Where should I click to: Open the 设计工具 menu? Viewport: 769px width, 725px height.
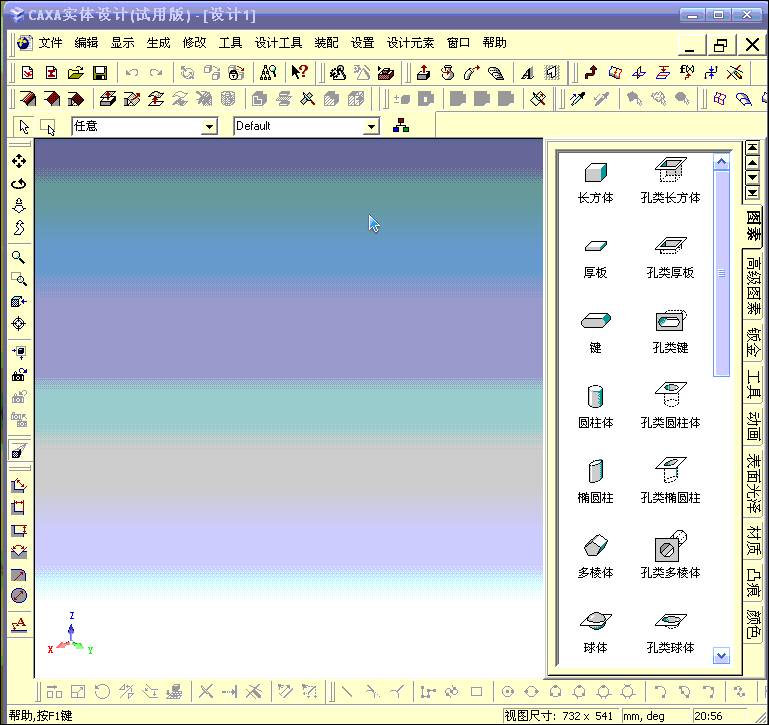(x=278, y=43)
